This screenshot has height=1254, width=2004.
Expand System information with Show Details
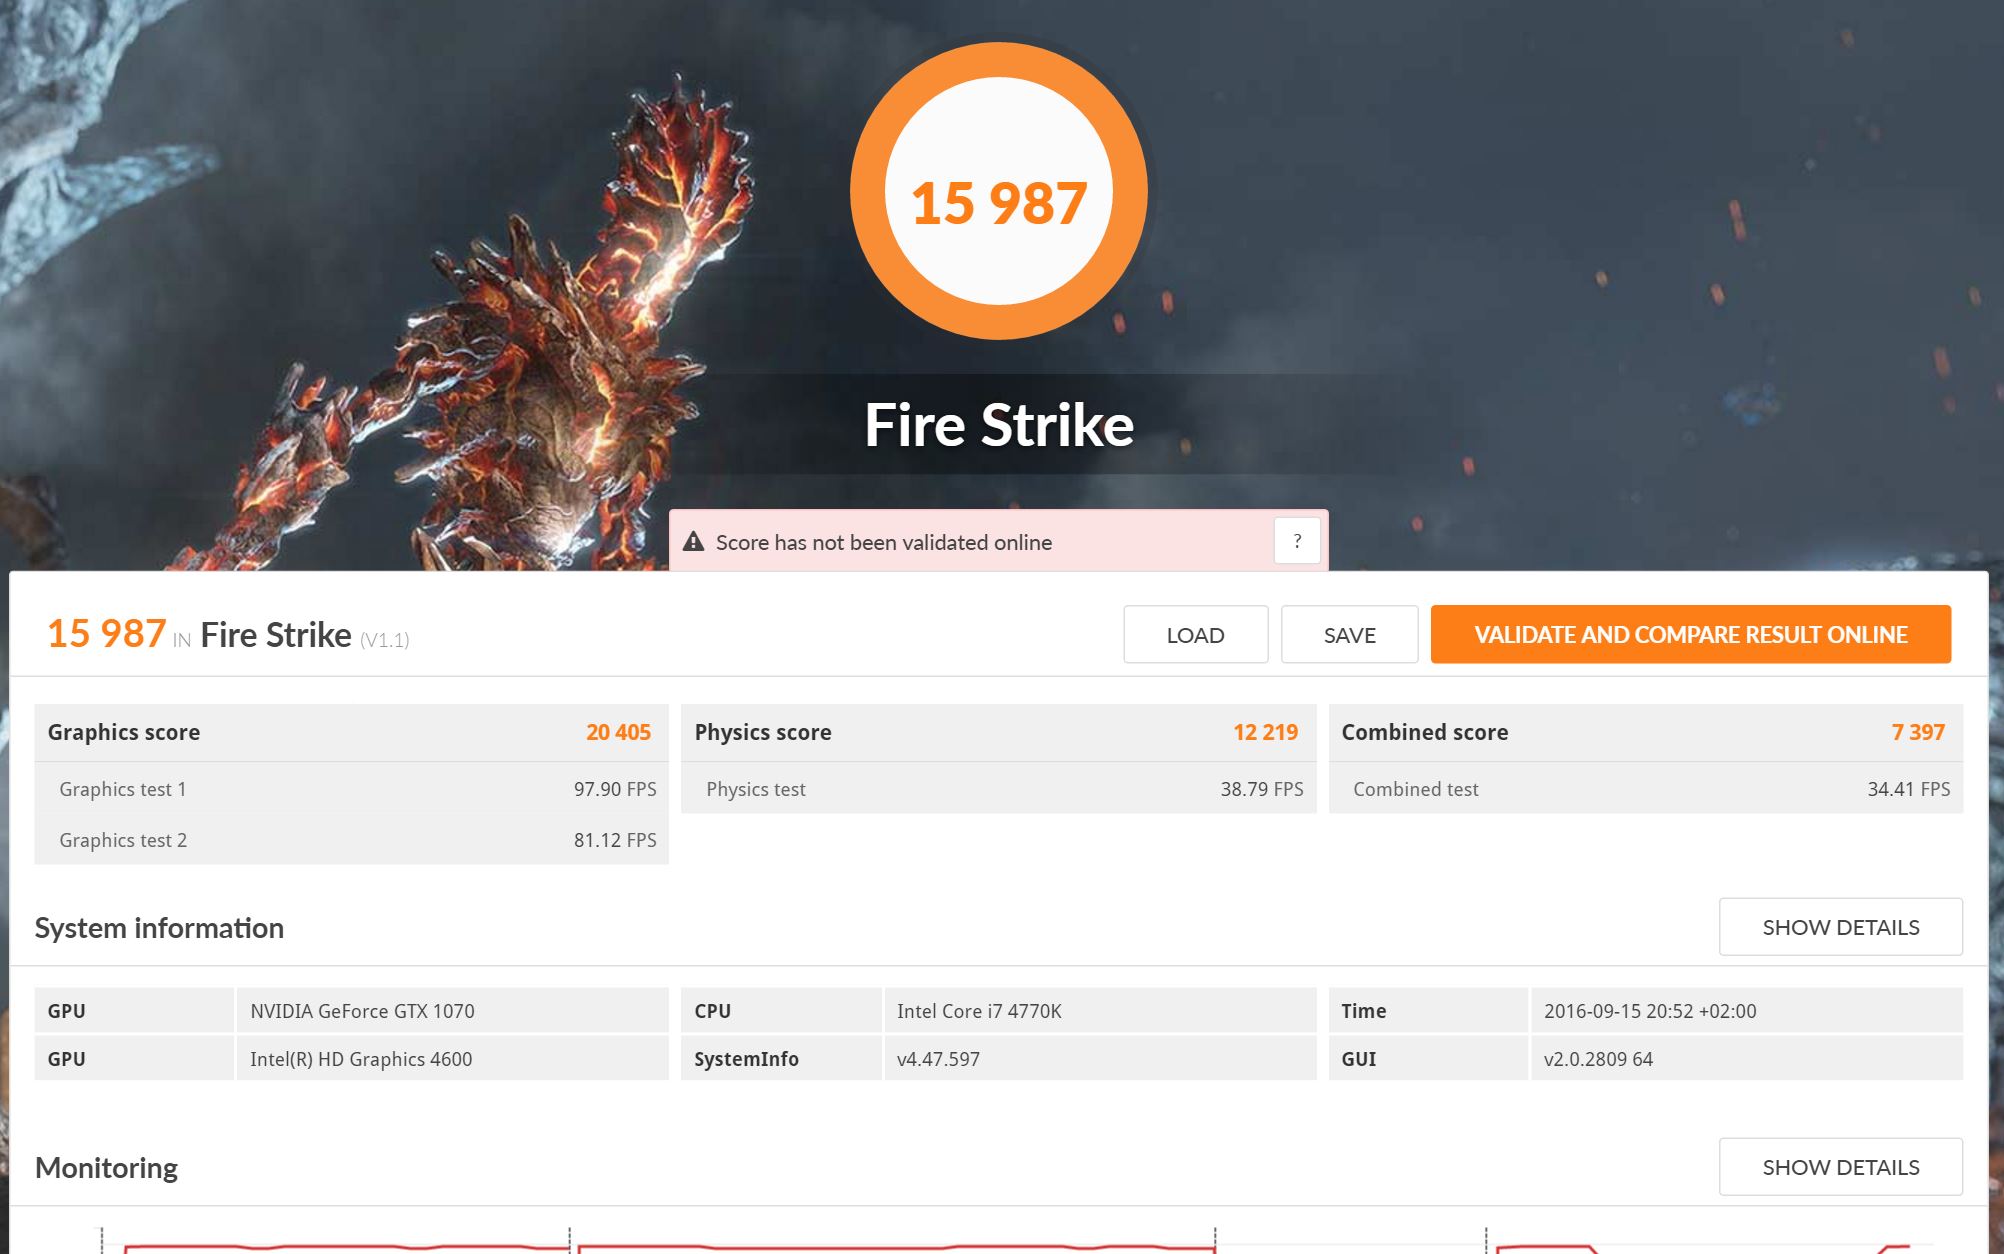[1840, 927]
